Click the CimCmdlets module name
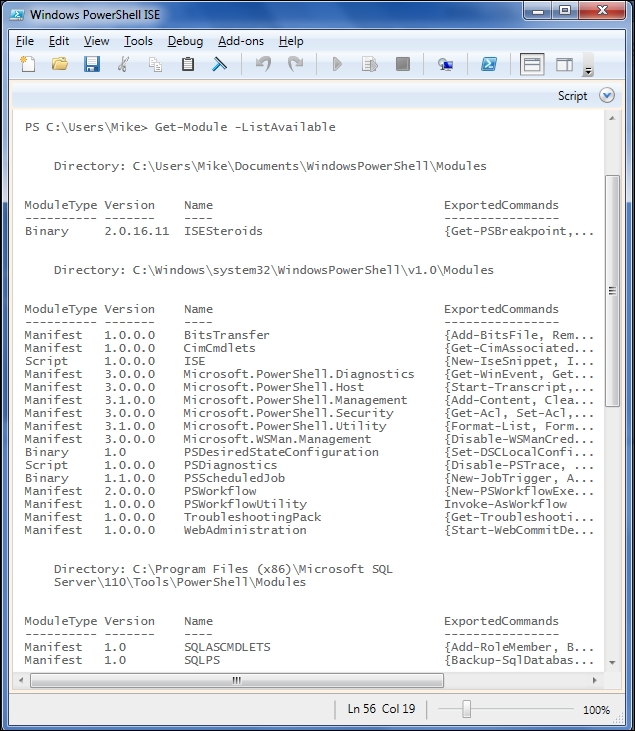This screenshot has height=731, width=635. click(220, 348)
